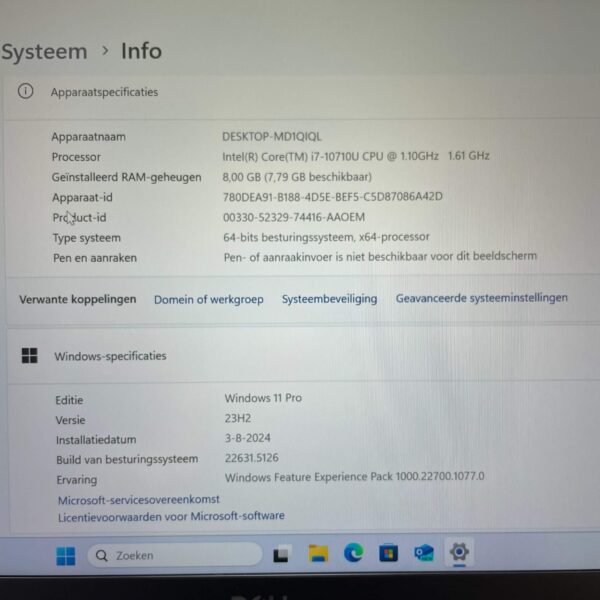
Task: Go back to Systeem in breadcrumb
Action: [44, 52]
